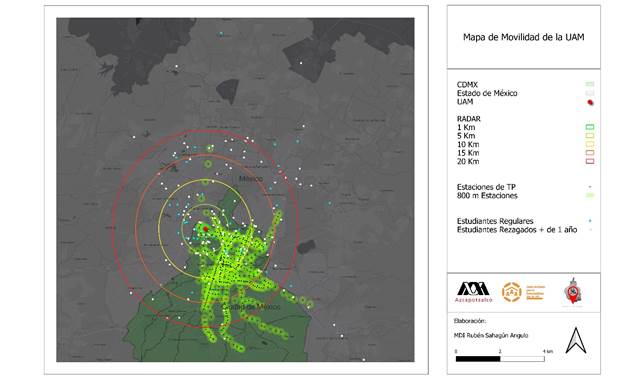Image resolution: width=627 pixels, height=384 pixels.
Task: Click the red map pin logo
Action: point(573,291)
